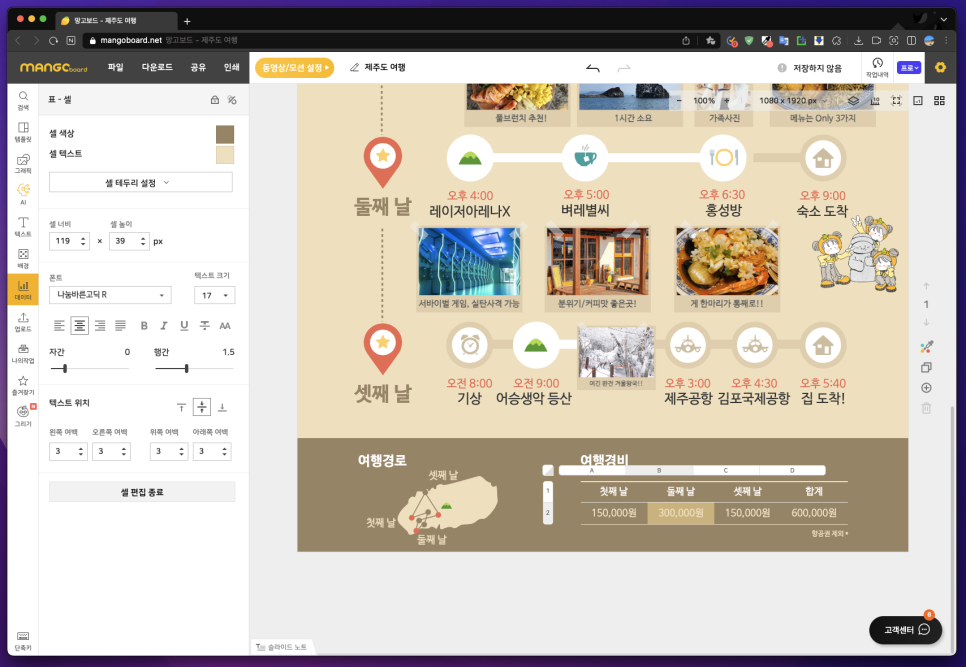
Task: Adjust the 셀 너비 width stepper
Action: pos(83,241)
